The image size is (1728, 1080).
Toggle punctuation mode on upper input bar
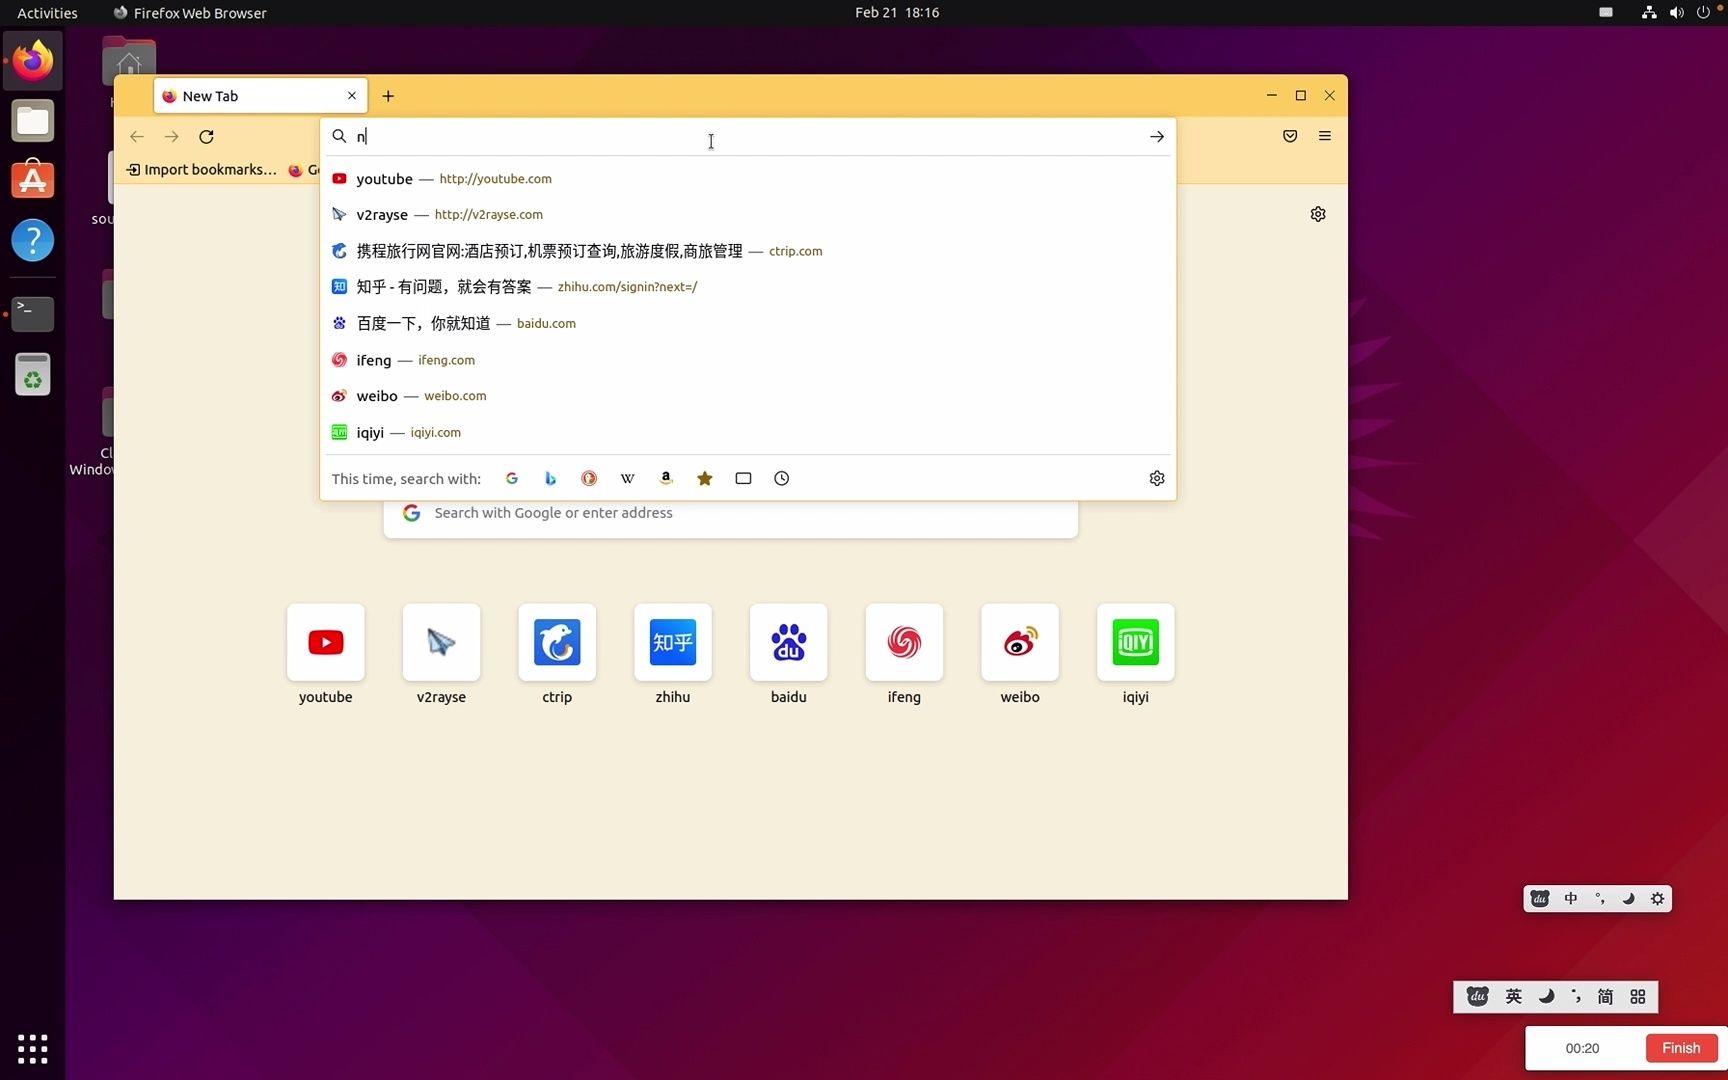[x=1600, y=899]
